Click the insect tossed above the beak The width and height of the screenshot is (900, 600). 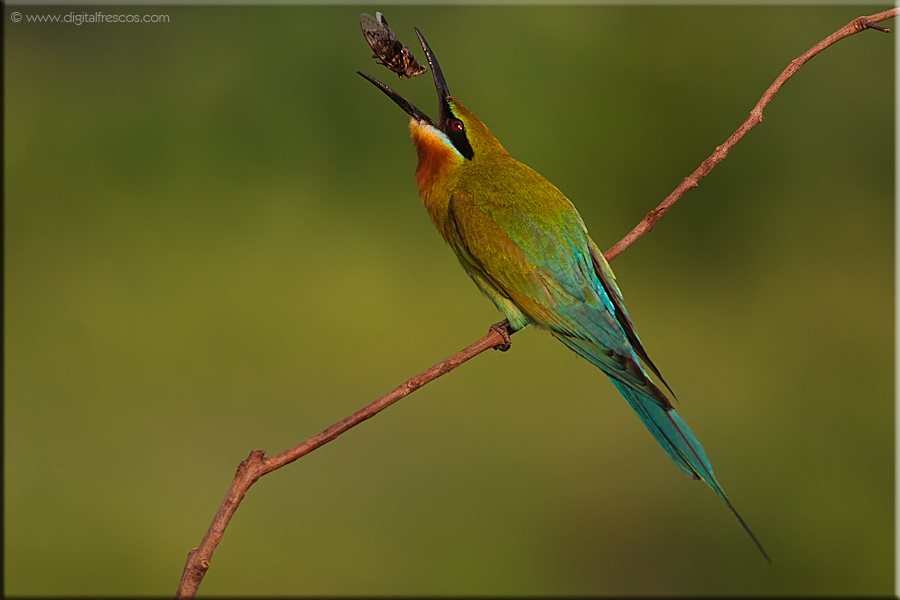390,47
